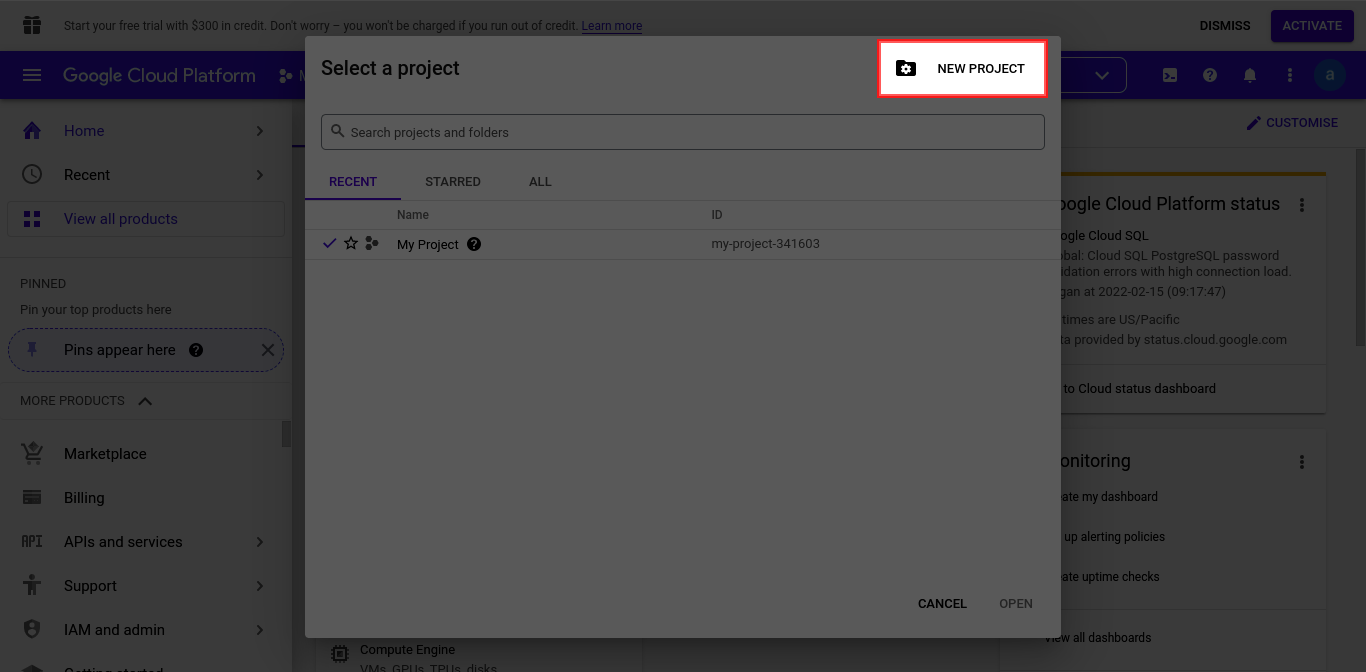Click in Search projects and folders field

[x=683, y=132]
